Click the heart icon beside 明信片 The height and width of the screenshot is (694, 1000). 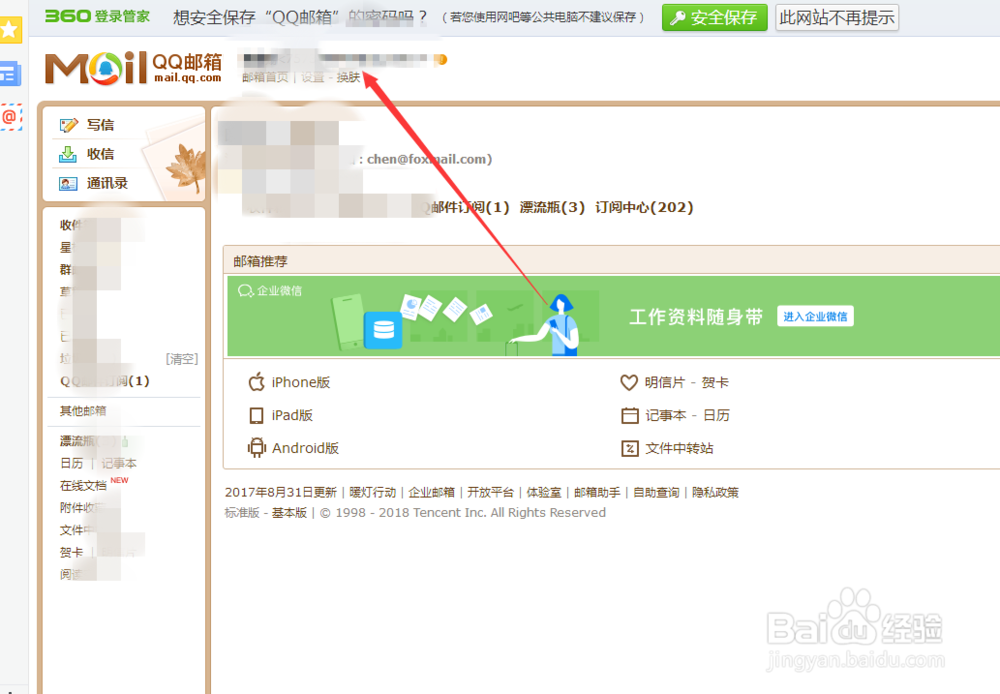click(629, 383)
